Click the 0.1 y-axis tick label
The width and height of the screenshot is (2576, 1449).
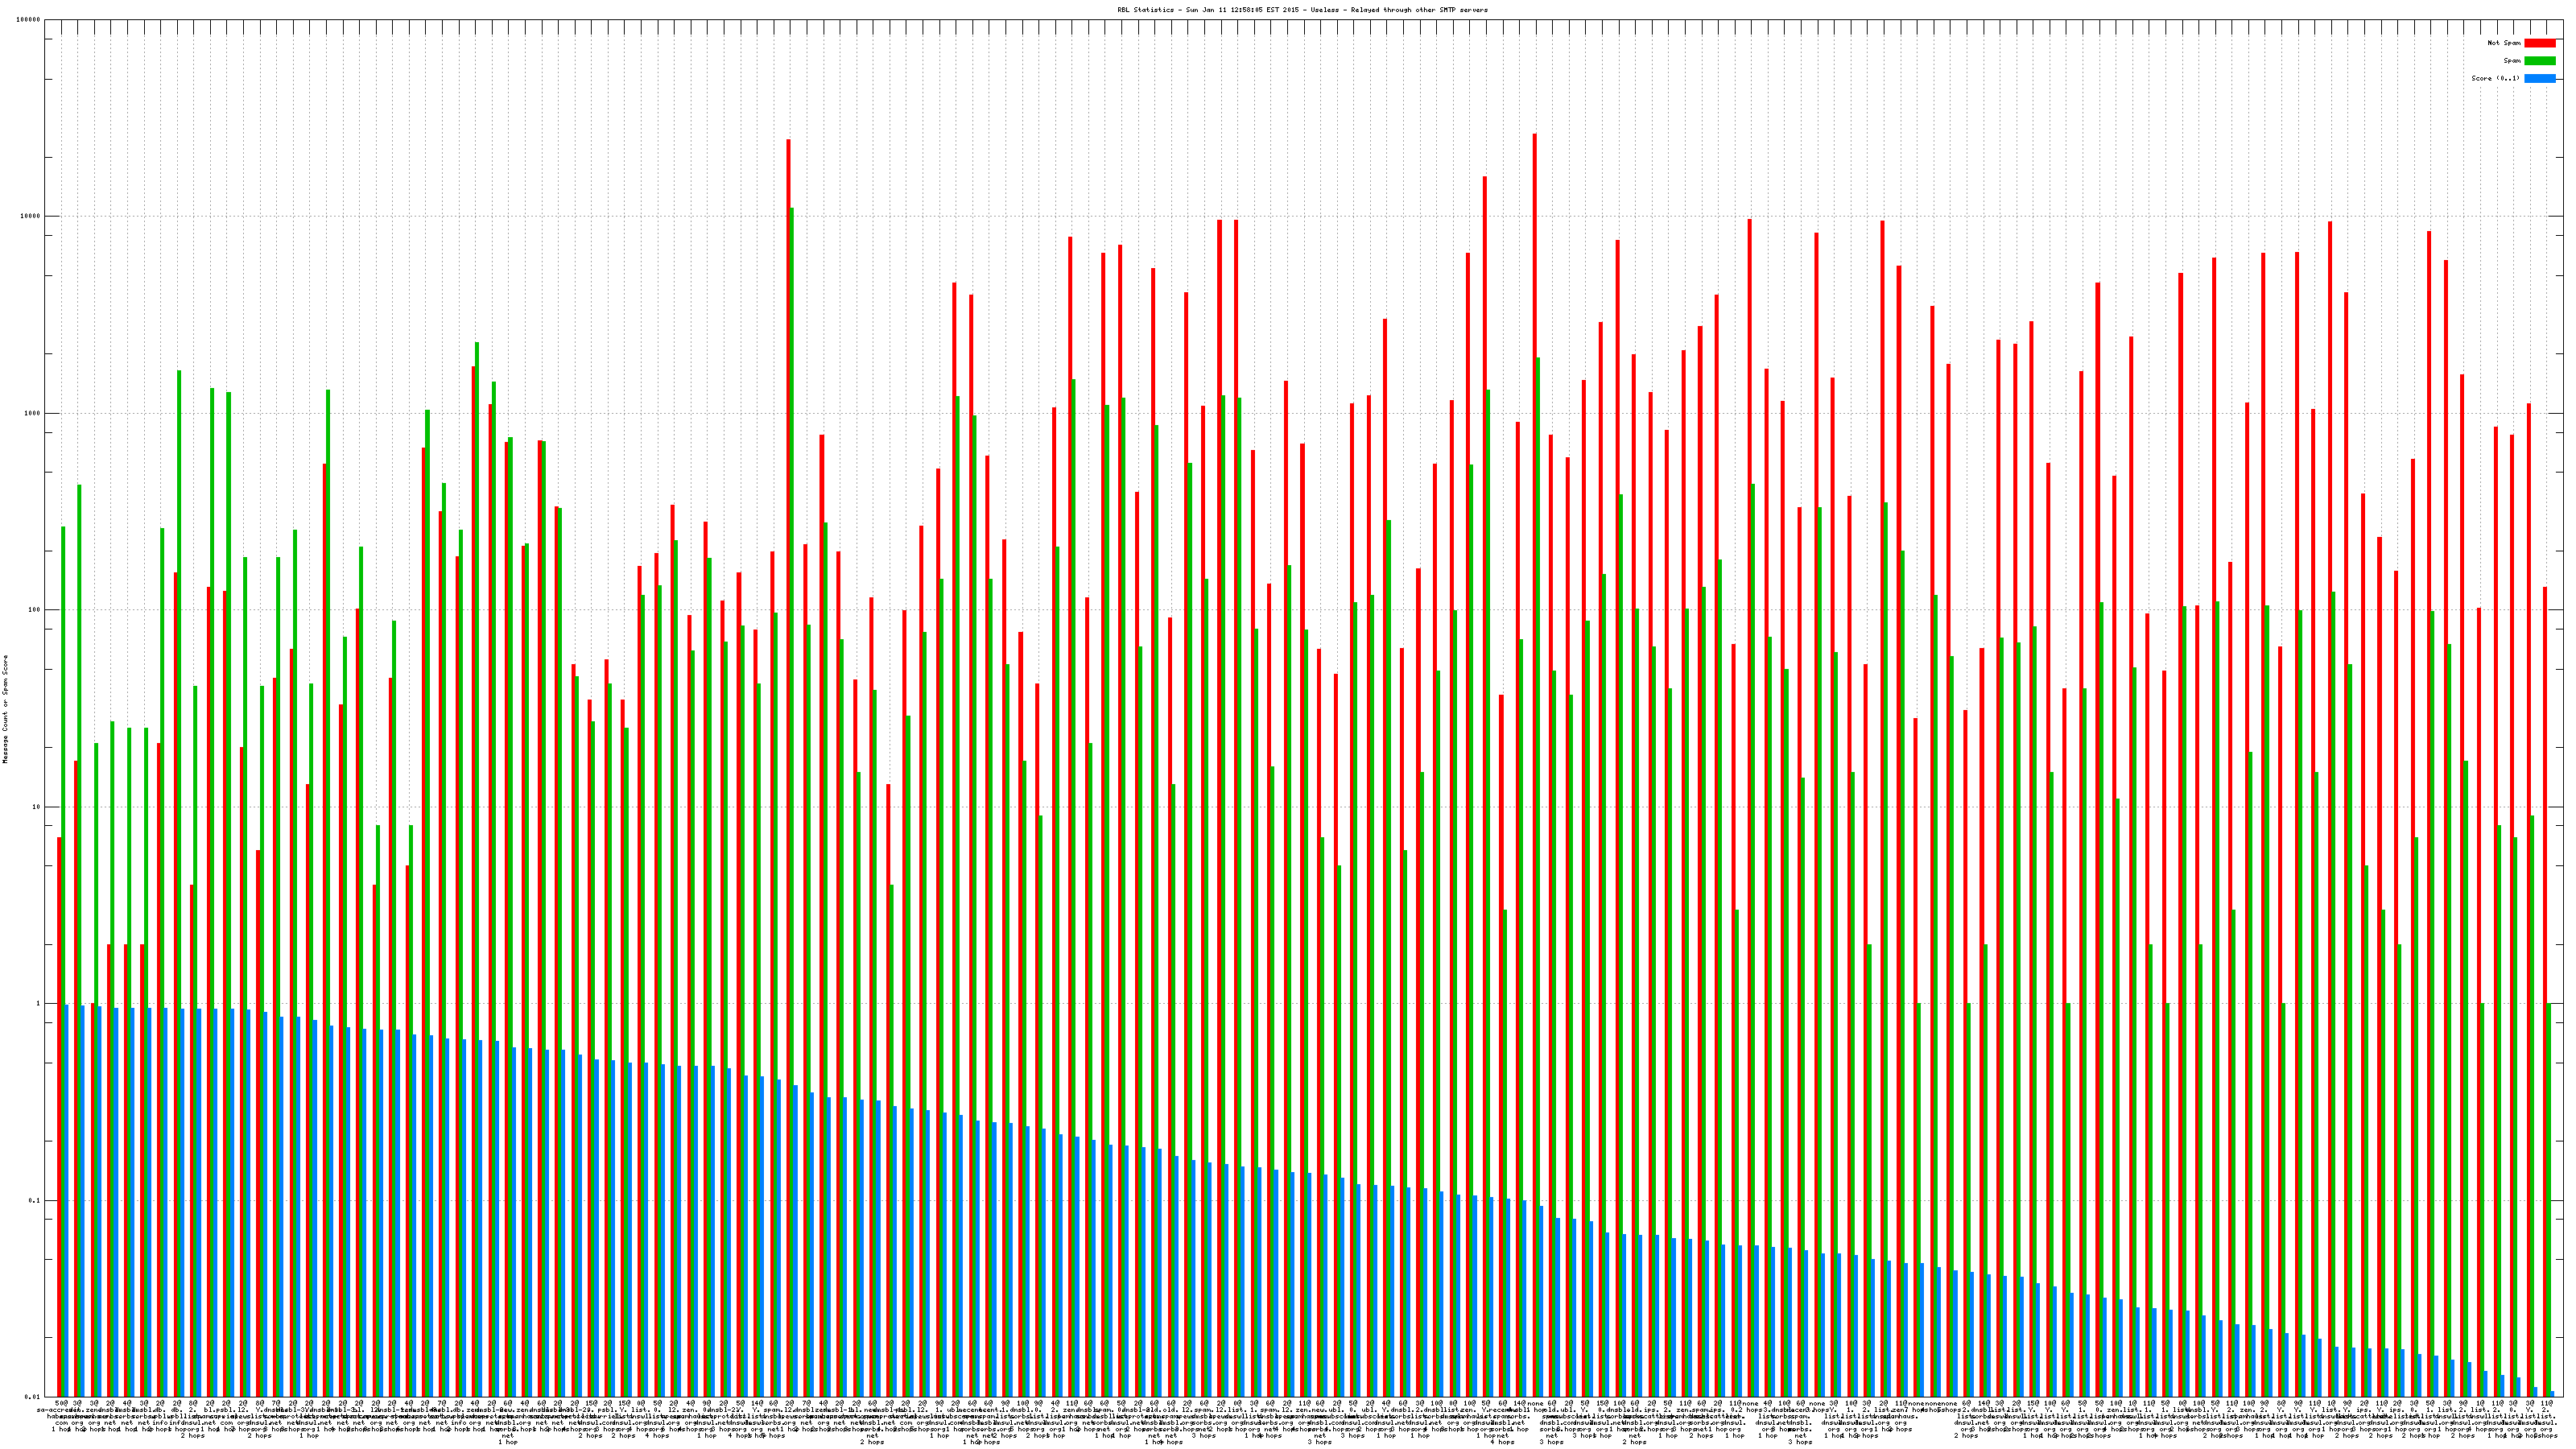[35, 1201]
